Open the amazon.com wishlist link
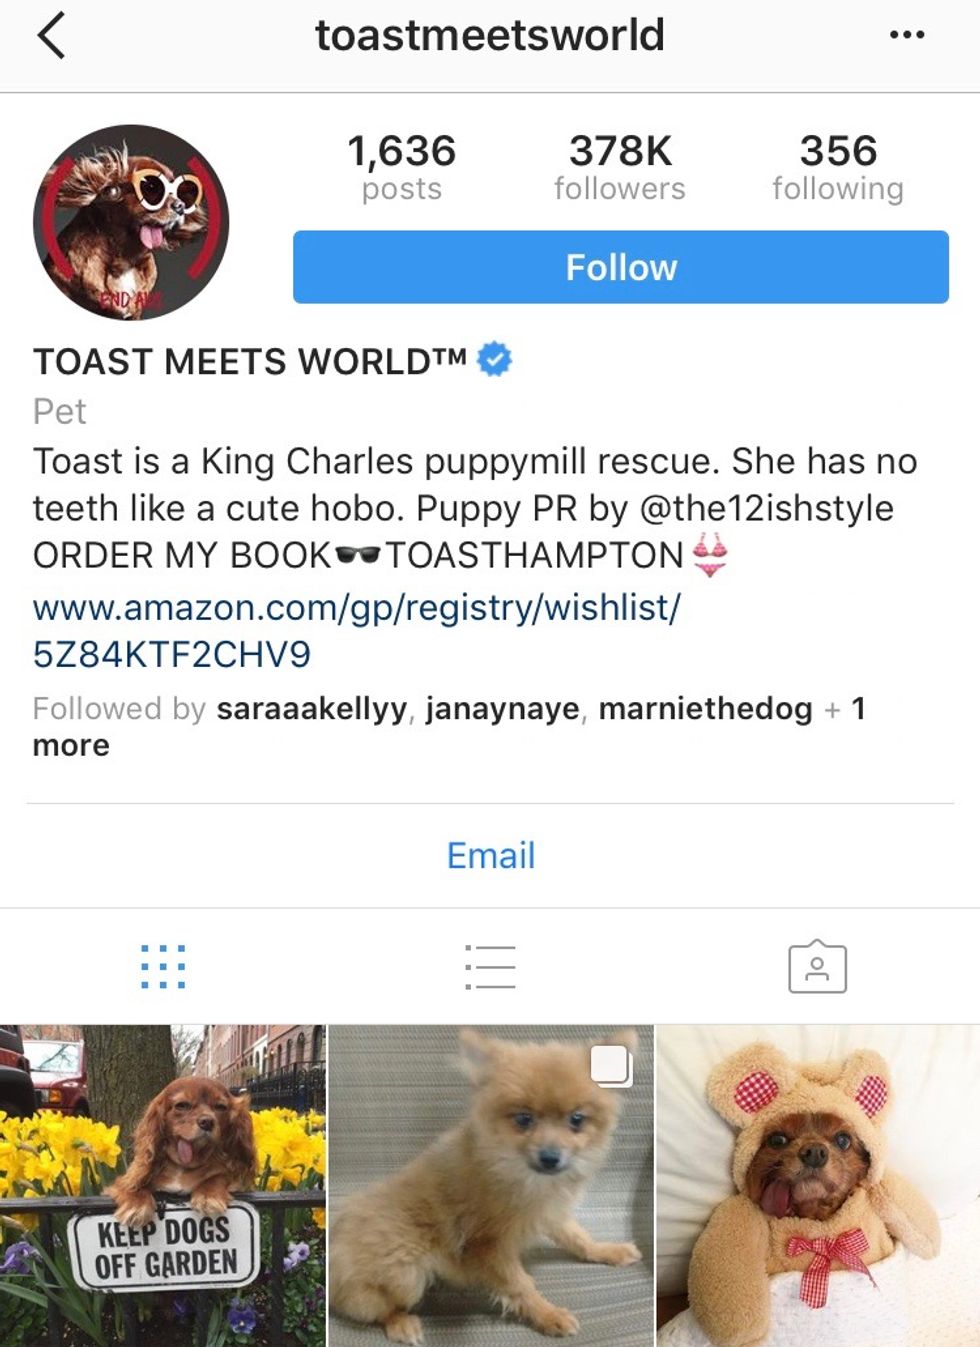Image resolution: width=980 pixels, height=1347 pixels. 356,631
